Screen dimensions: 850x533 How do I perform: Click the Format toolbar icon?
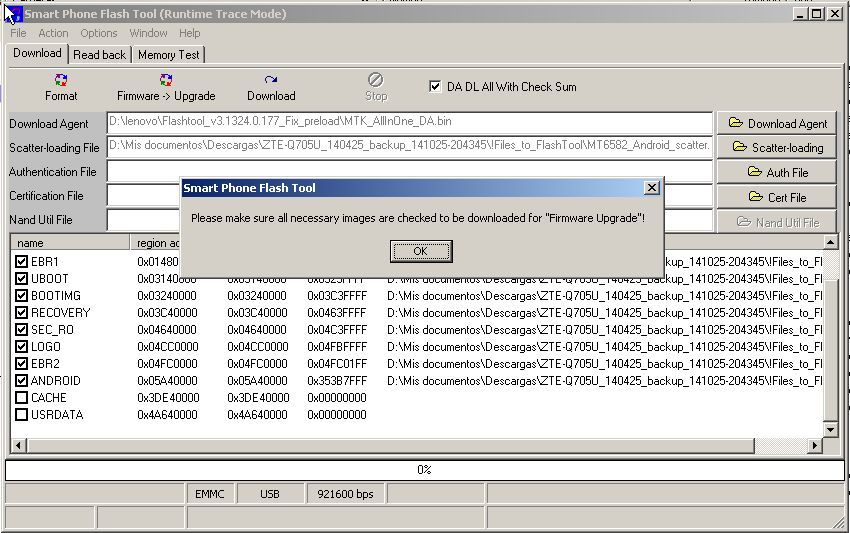tap(61, 80)
